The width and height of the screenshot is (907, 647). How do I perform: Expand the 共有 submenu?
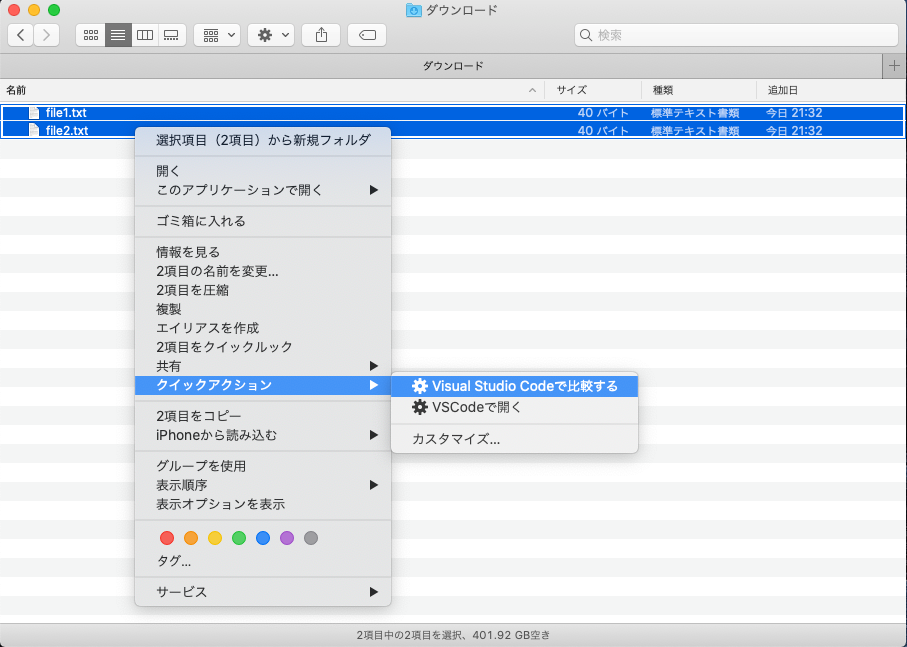pyautogui.click(x=262, y=365)
